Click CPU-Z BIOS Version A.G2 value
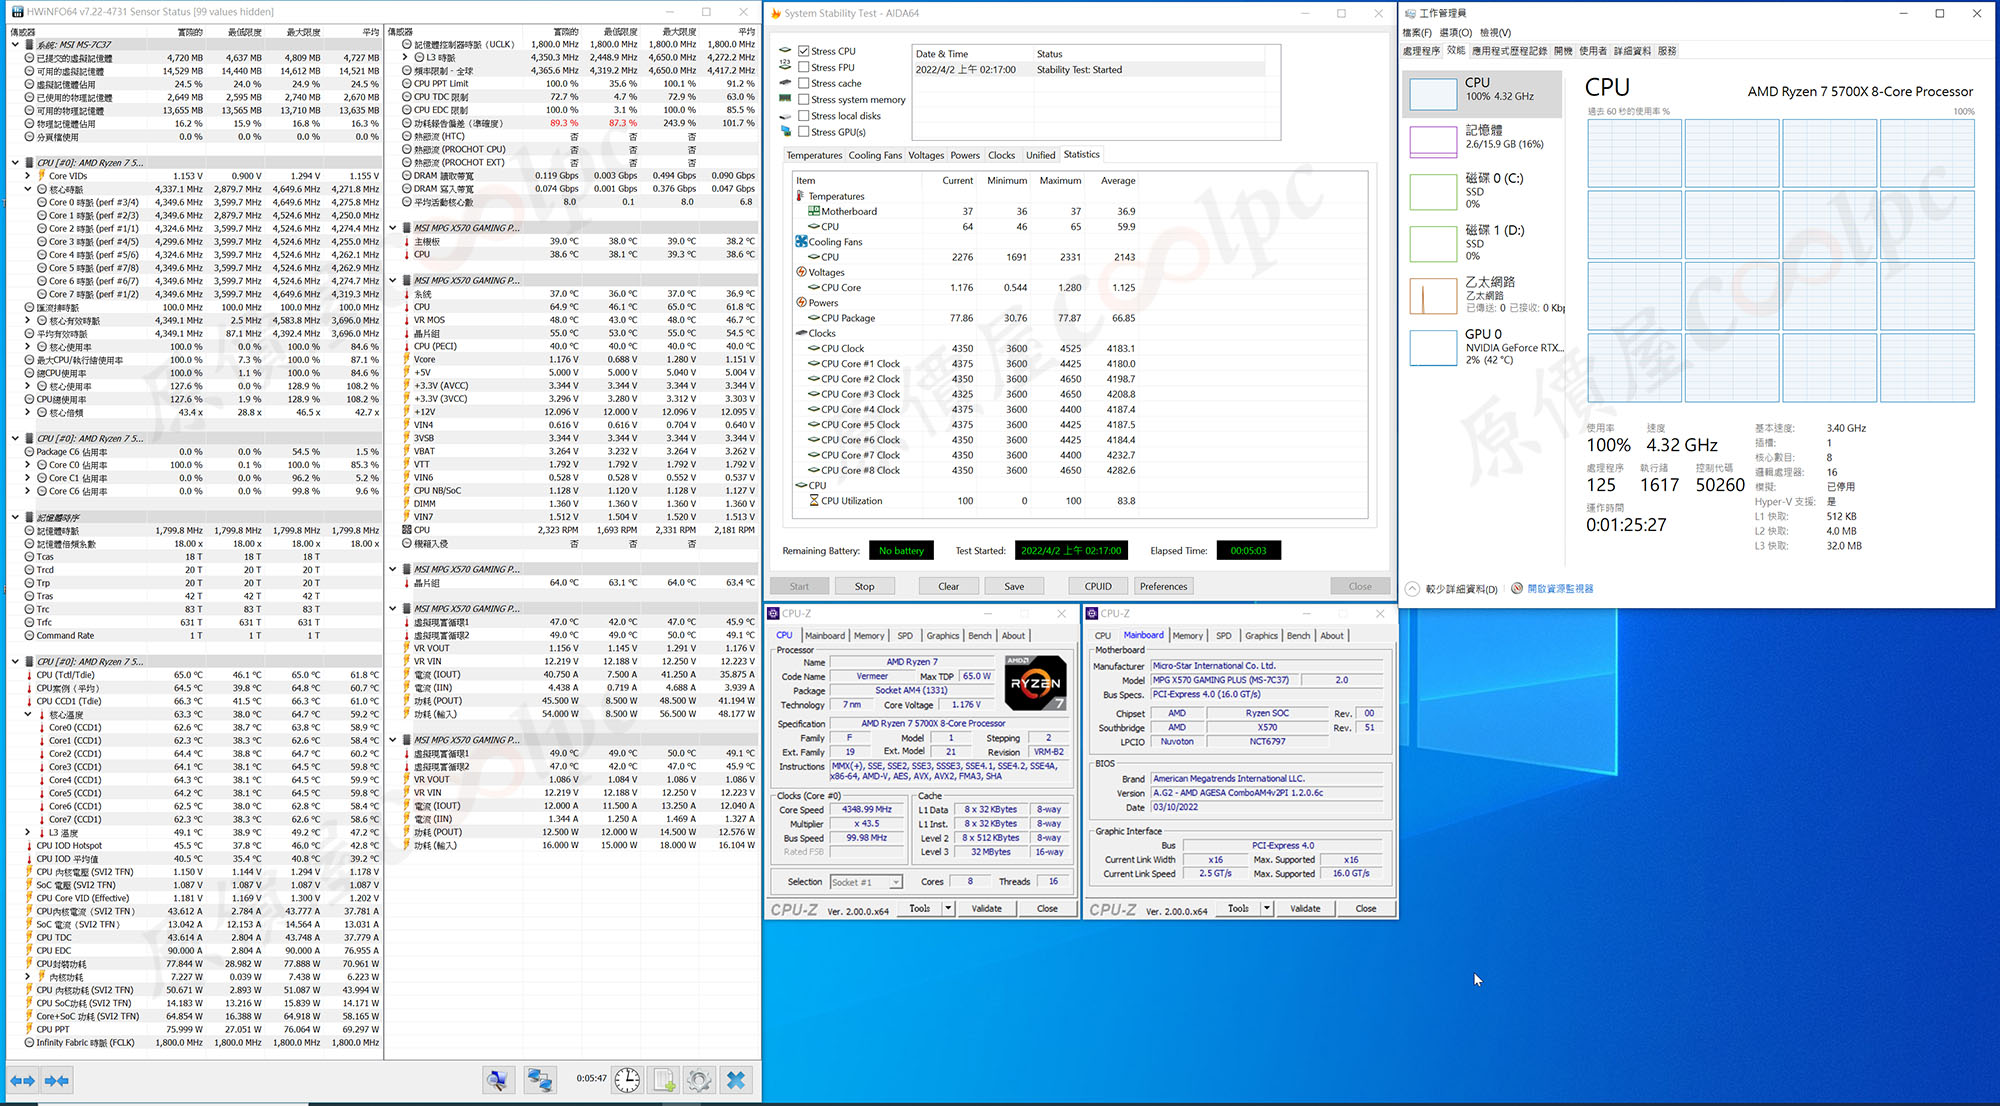The width and height of the screenshot is (2000, 1106). coord(1266,793)
